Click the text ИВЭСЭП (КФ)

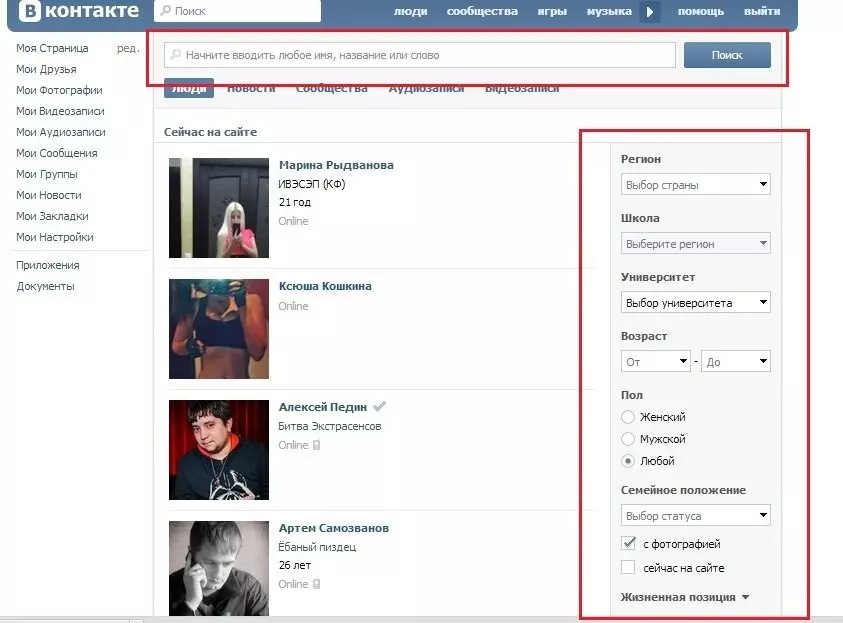coord(312,184)
